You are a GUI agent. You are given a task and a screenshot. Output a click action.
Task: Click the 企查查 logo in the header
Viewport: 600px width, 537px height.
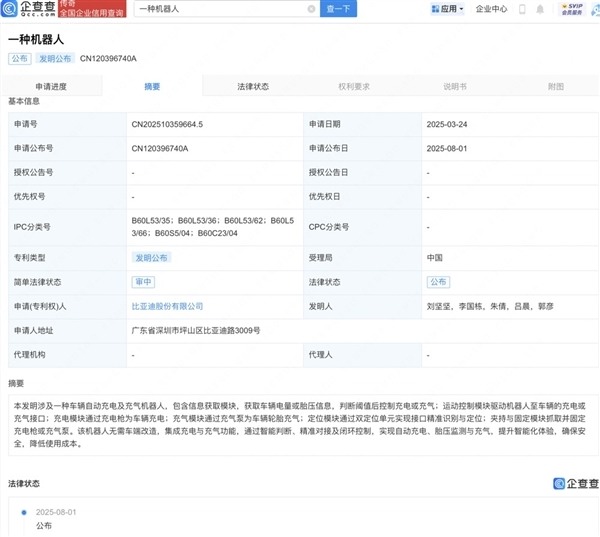point(32,9)
